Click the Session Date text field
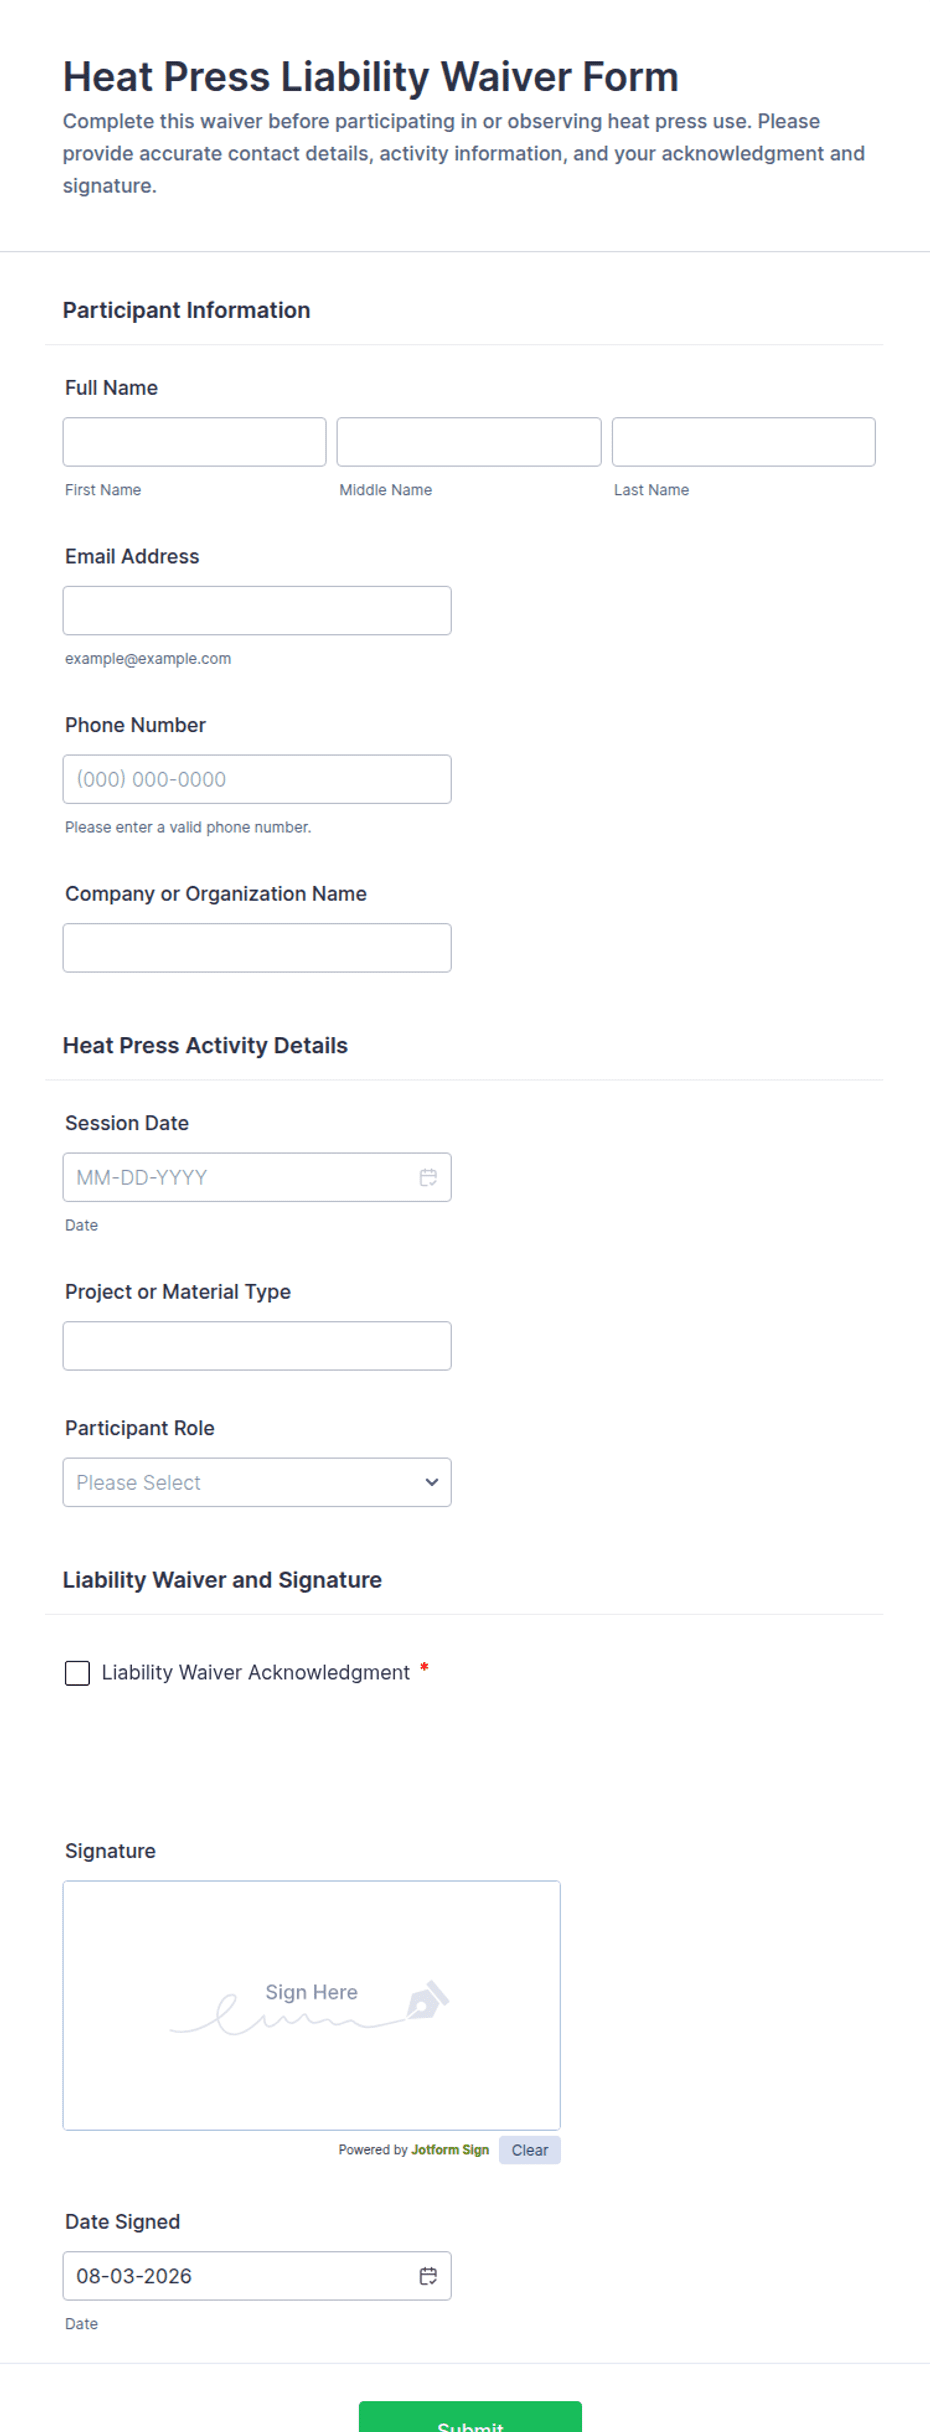Image resolution: width=930 pixels, height=2432 pixels. click(240, 1177)
